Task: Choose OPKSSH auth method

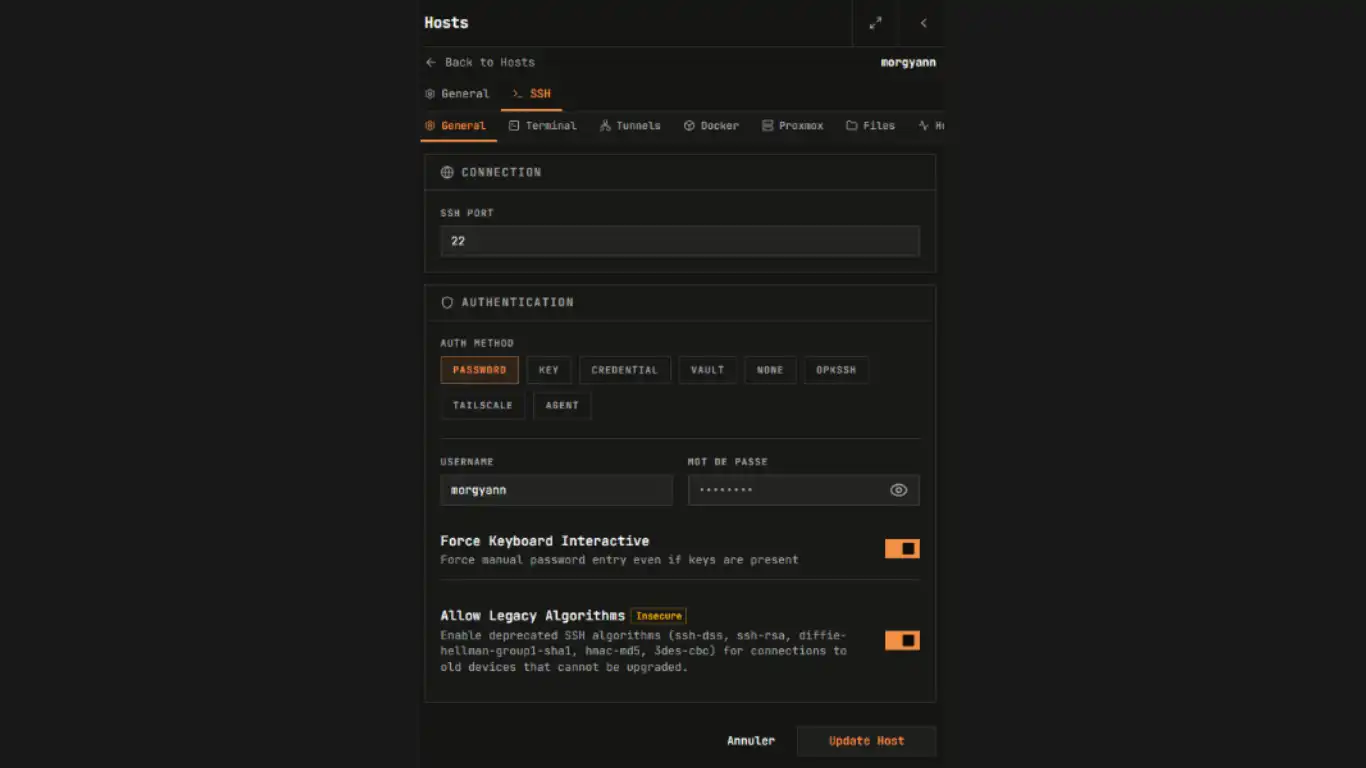Action: coord(836,370)
